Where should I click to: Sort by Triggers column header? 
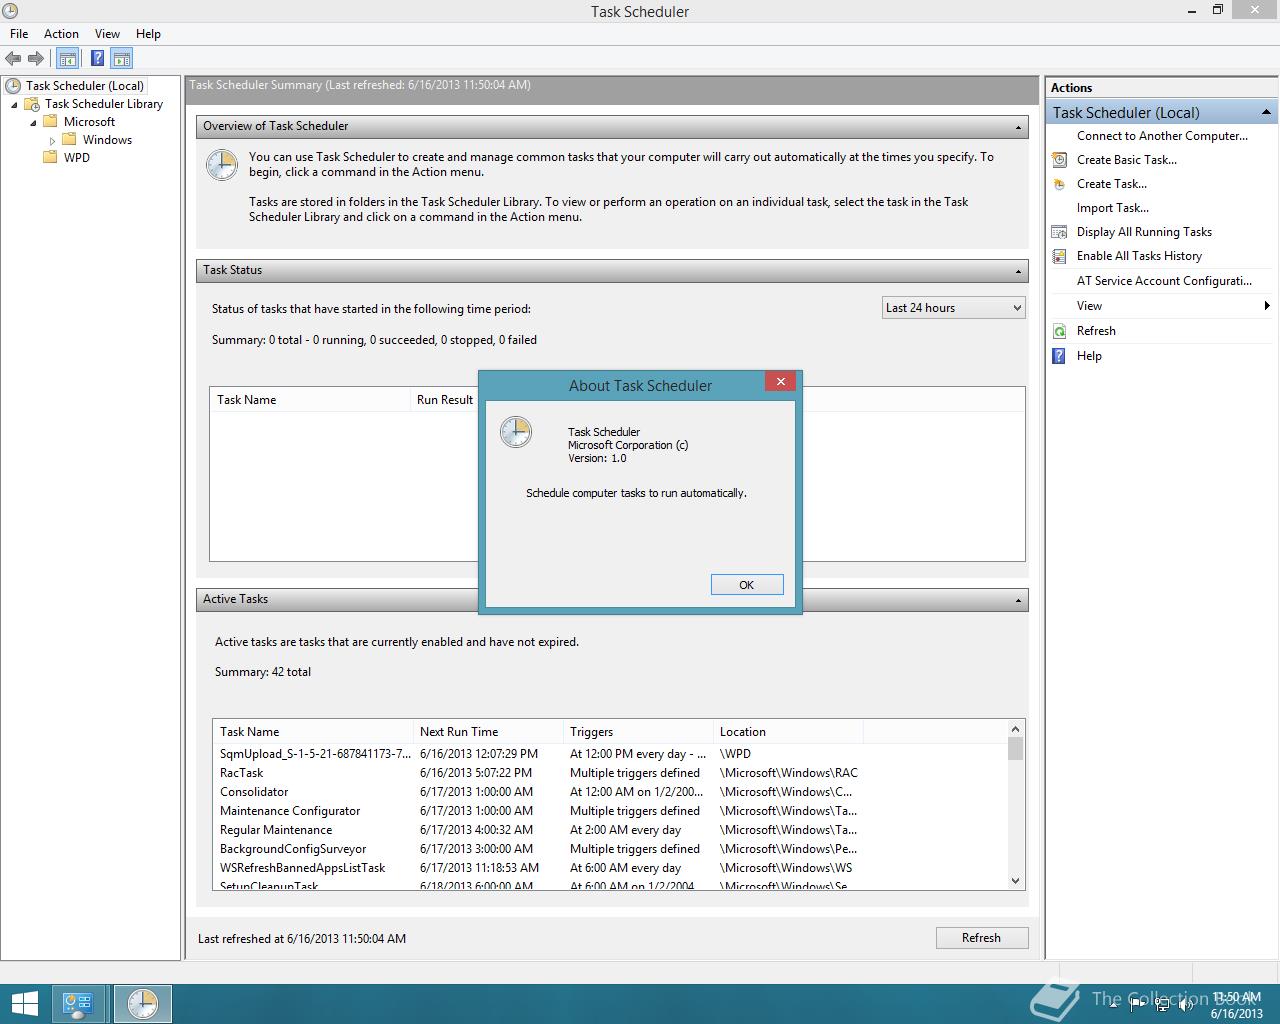[x=638, y=732]
